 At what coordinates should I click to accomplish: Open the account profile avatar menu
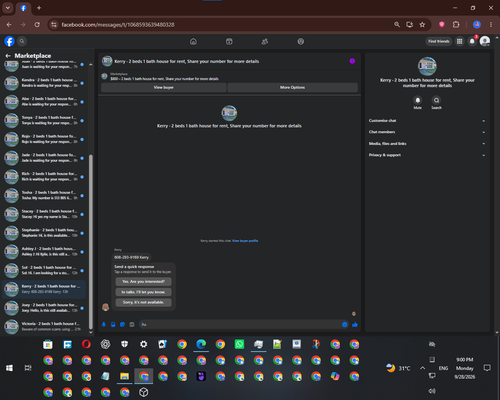(x=485, y=41)
